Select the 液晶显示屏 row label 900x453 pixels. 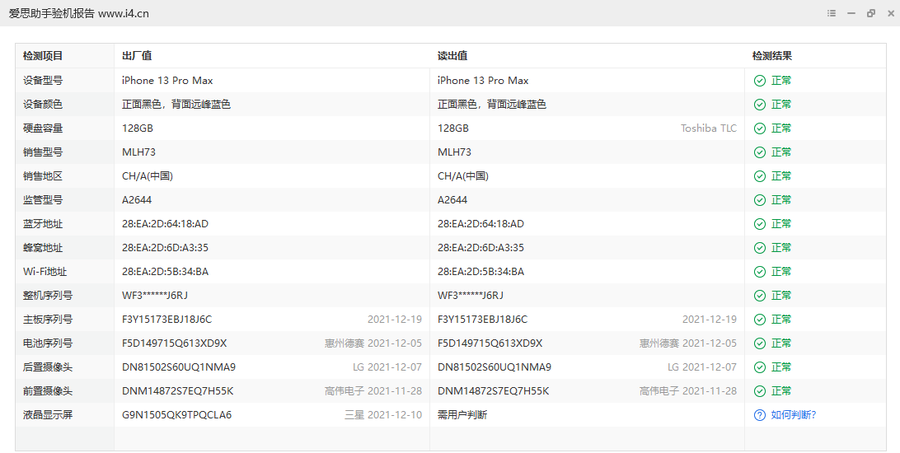[48, 415]
